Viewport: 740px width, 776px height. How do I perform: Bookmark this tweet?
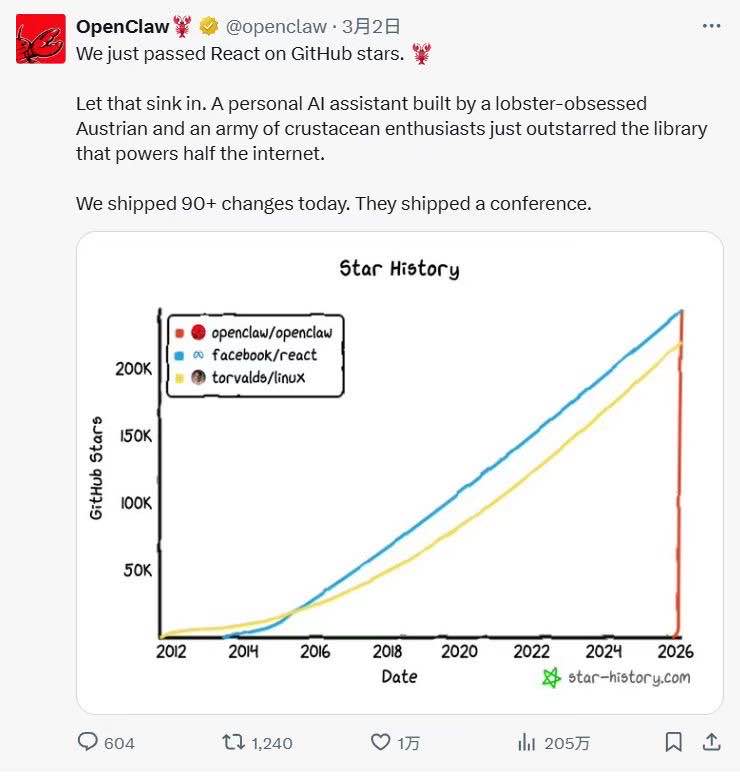(674, 742)
